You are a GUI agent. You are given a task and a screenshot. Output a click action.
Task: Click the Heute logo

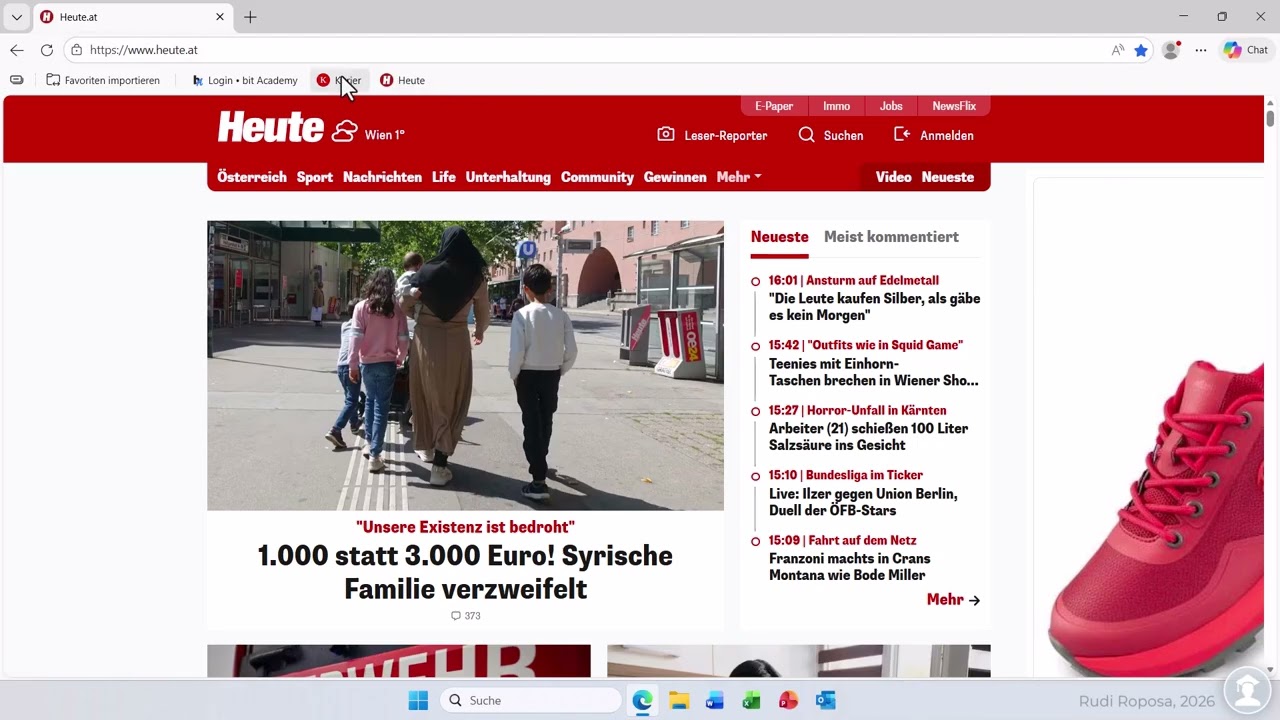[271, 127]
